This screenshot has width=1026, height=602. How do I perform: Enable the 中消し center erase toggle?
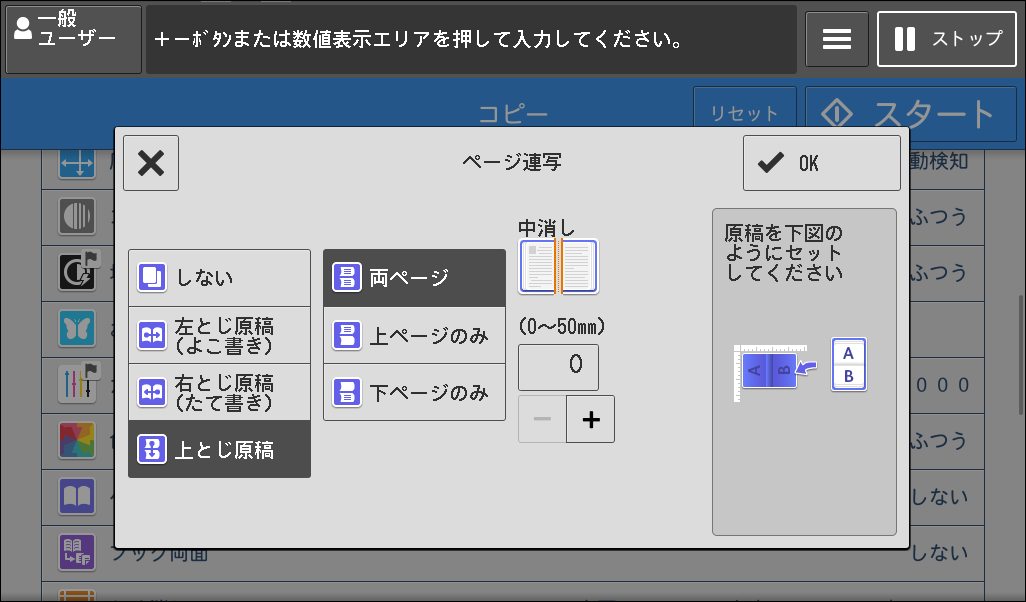coord(557,266)
